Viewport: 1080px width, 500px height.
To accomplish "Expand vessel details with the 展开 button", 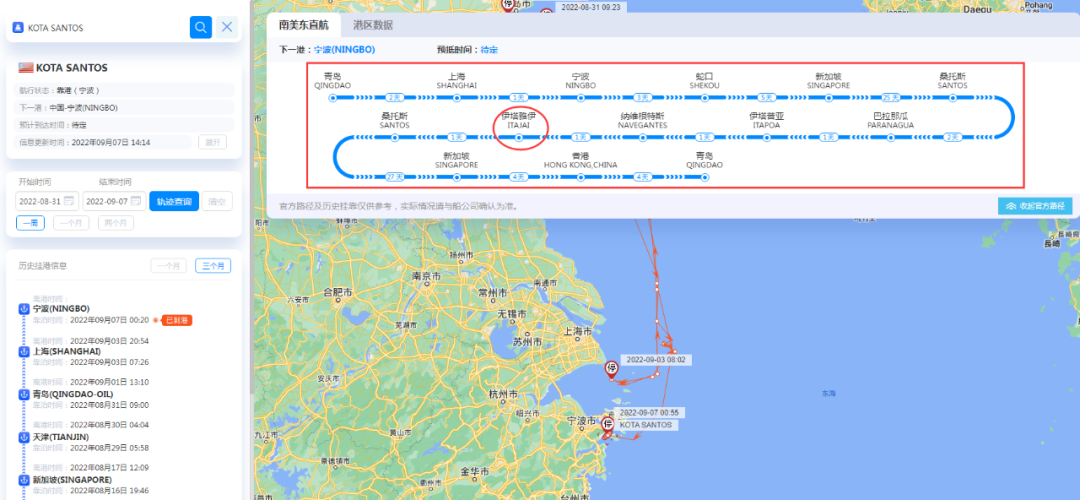I will pyautogui.click(x=214, y=142).
